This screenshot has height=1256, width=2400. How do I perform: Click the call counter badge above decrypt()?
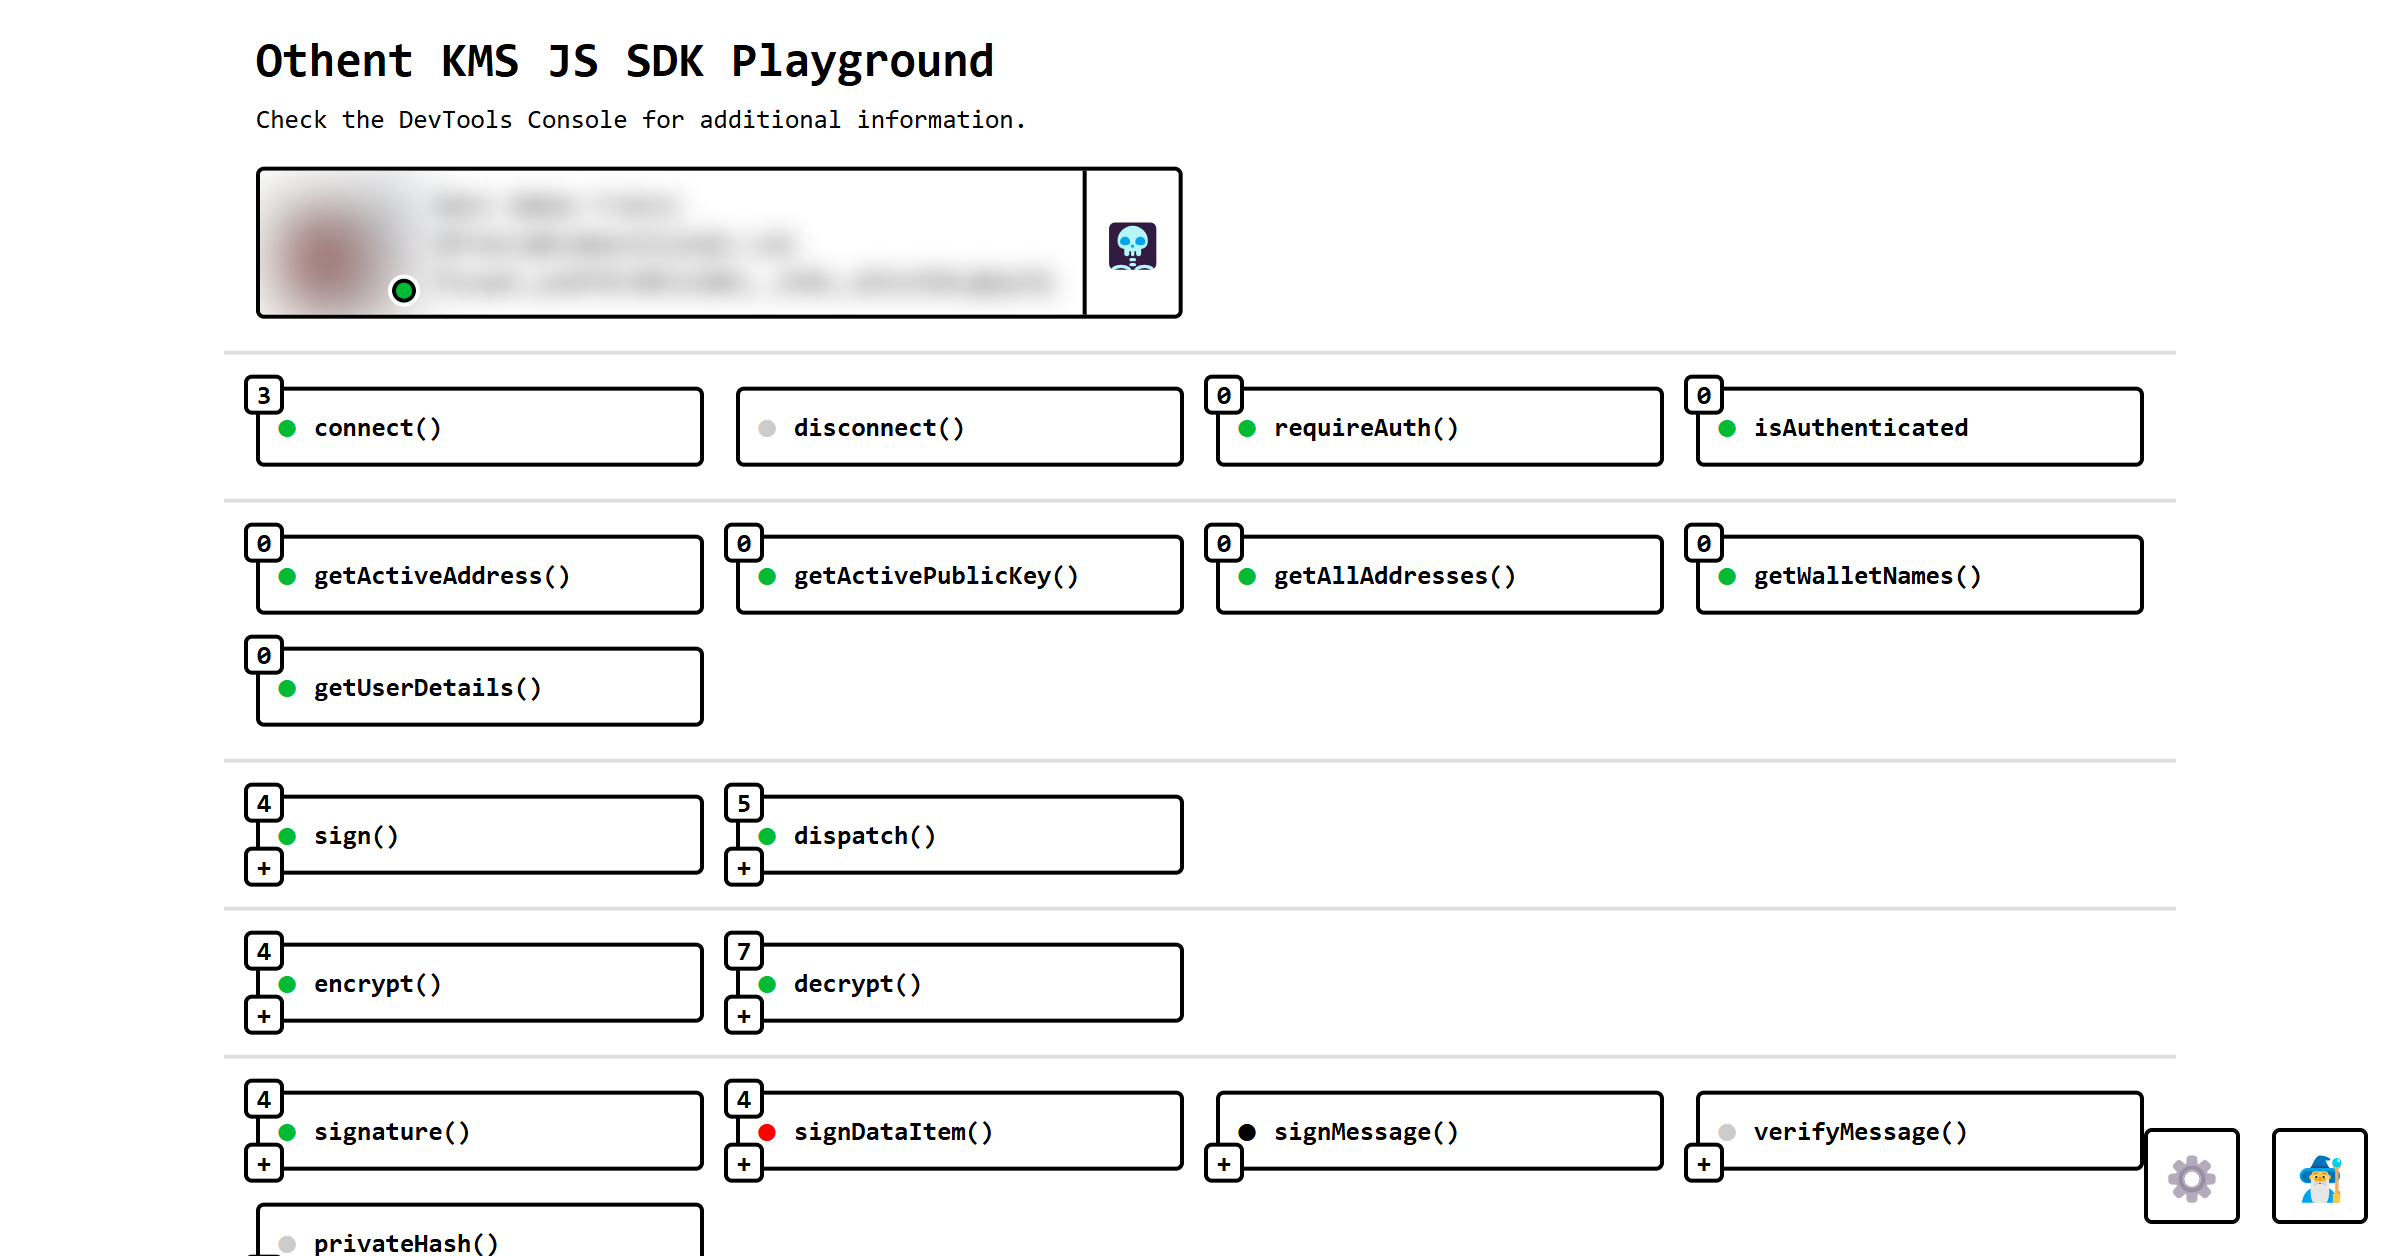(x=743, y=950)
